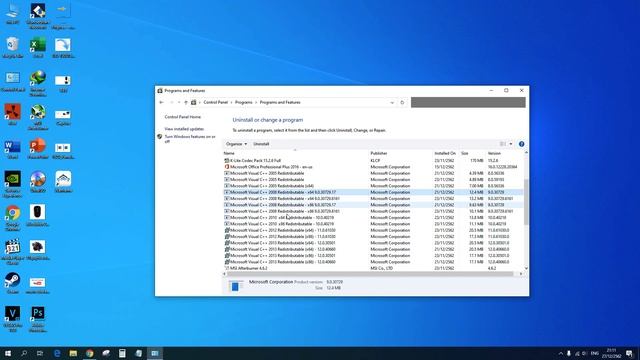
Task: Select Microsoft Office Professional Plus 2016 entry
Action: pyautogui.click(x=373, y=167)
